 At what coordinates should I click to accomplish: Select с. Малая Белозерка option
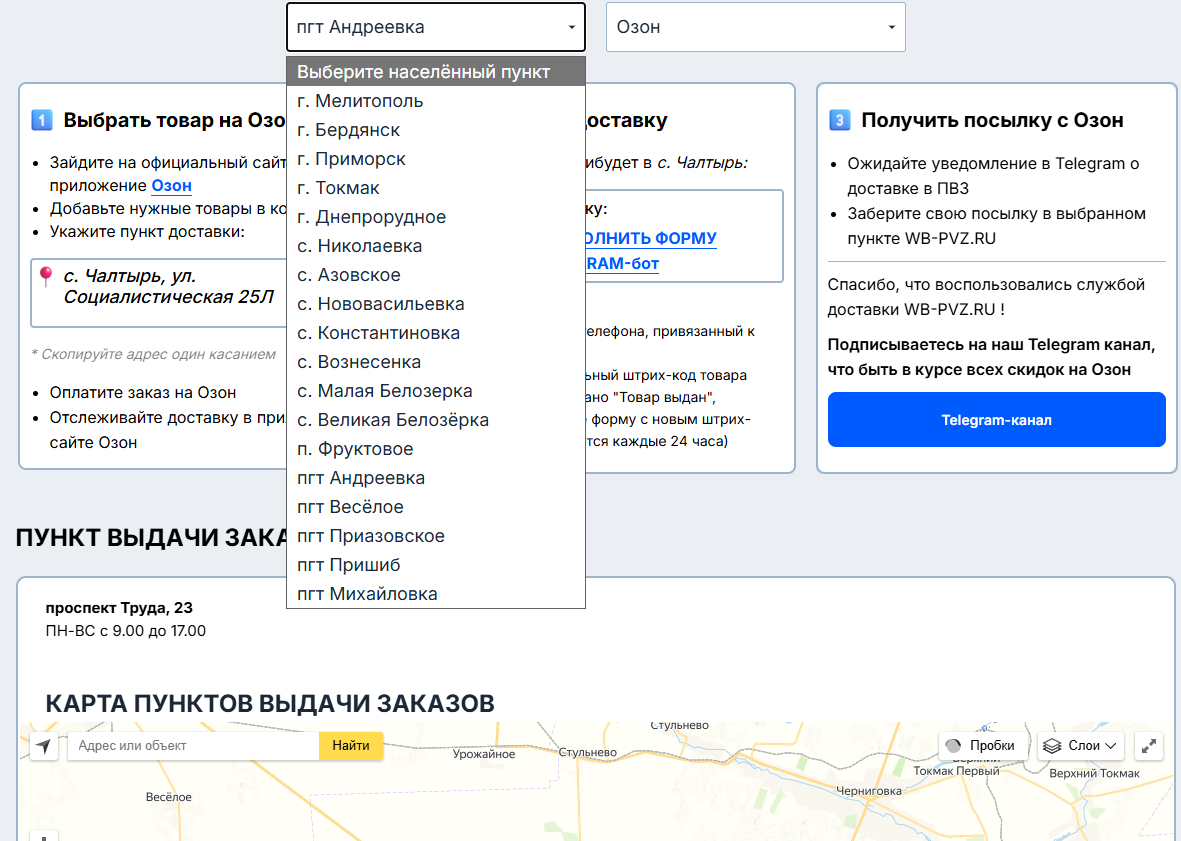click(x=436, y=391)
